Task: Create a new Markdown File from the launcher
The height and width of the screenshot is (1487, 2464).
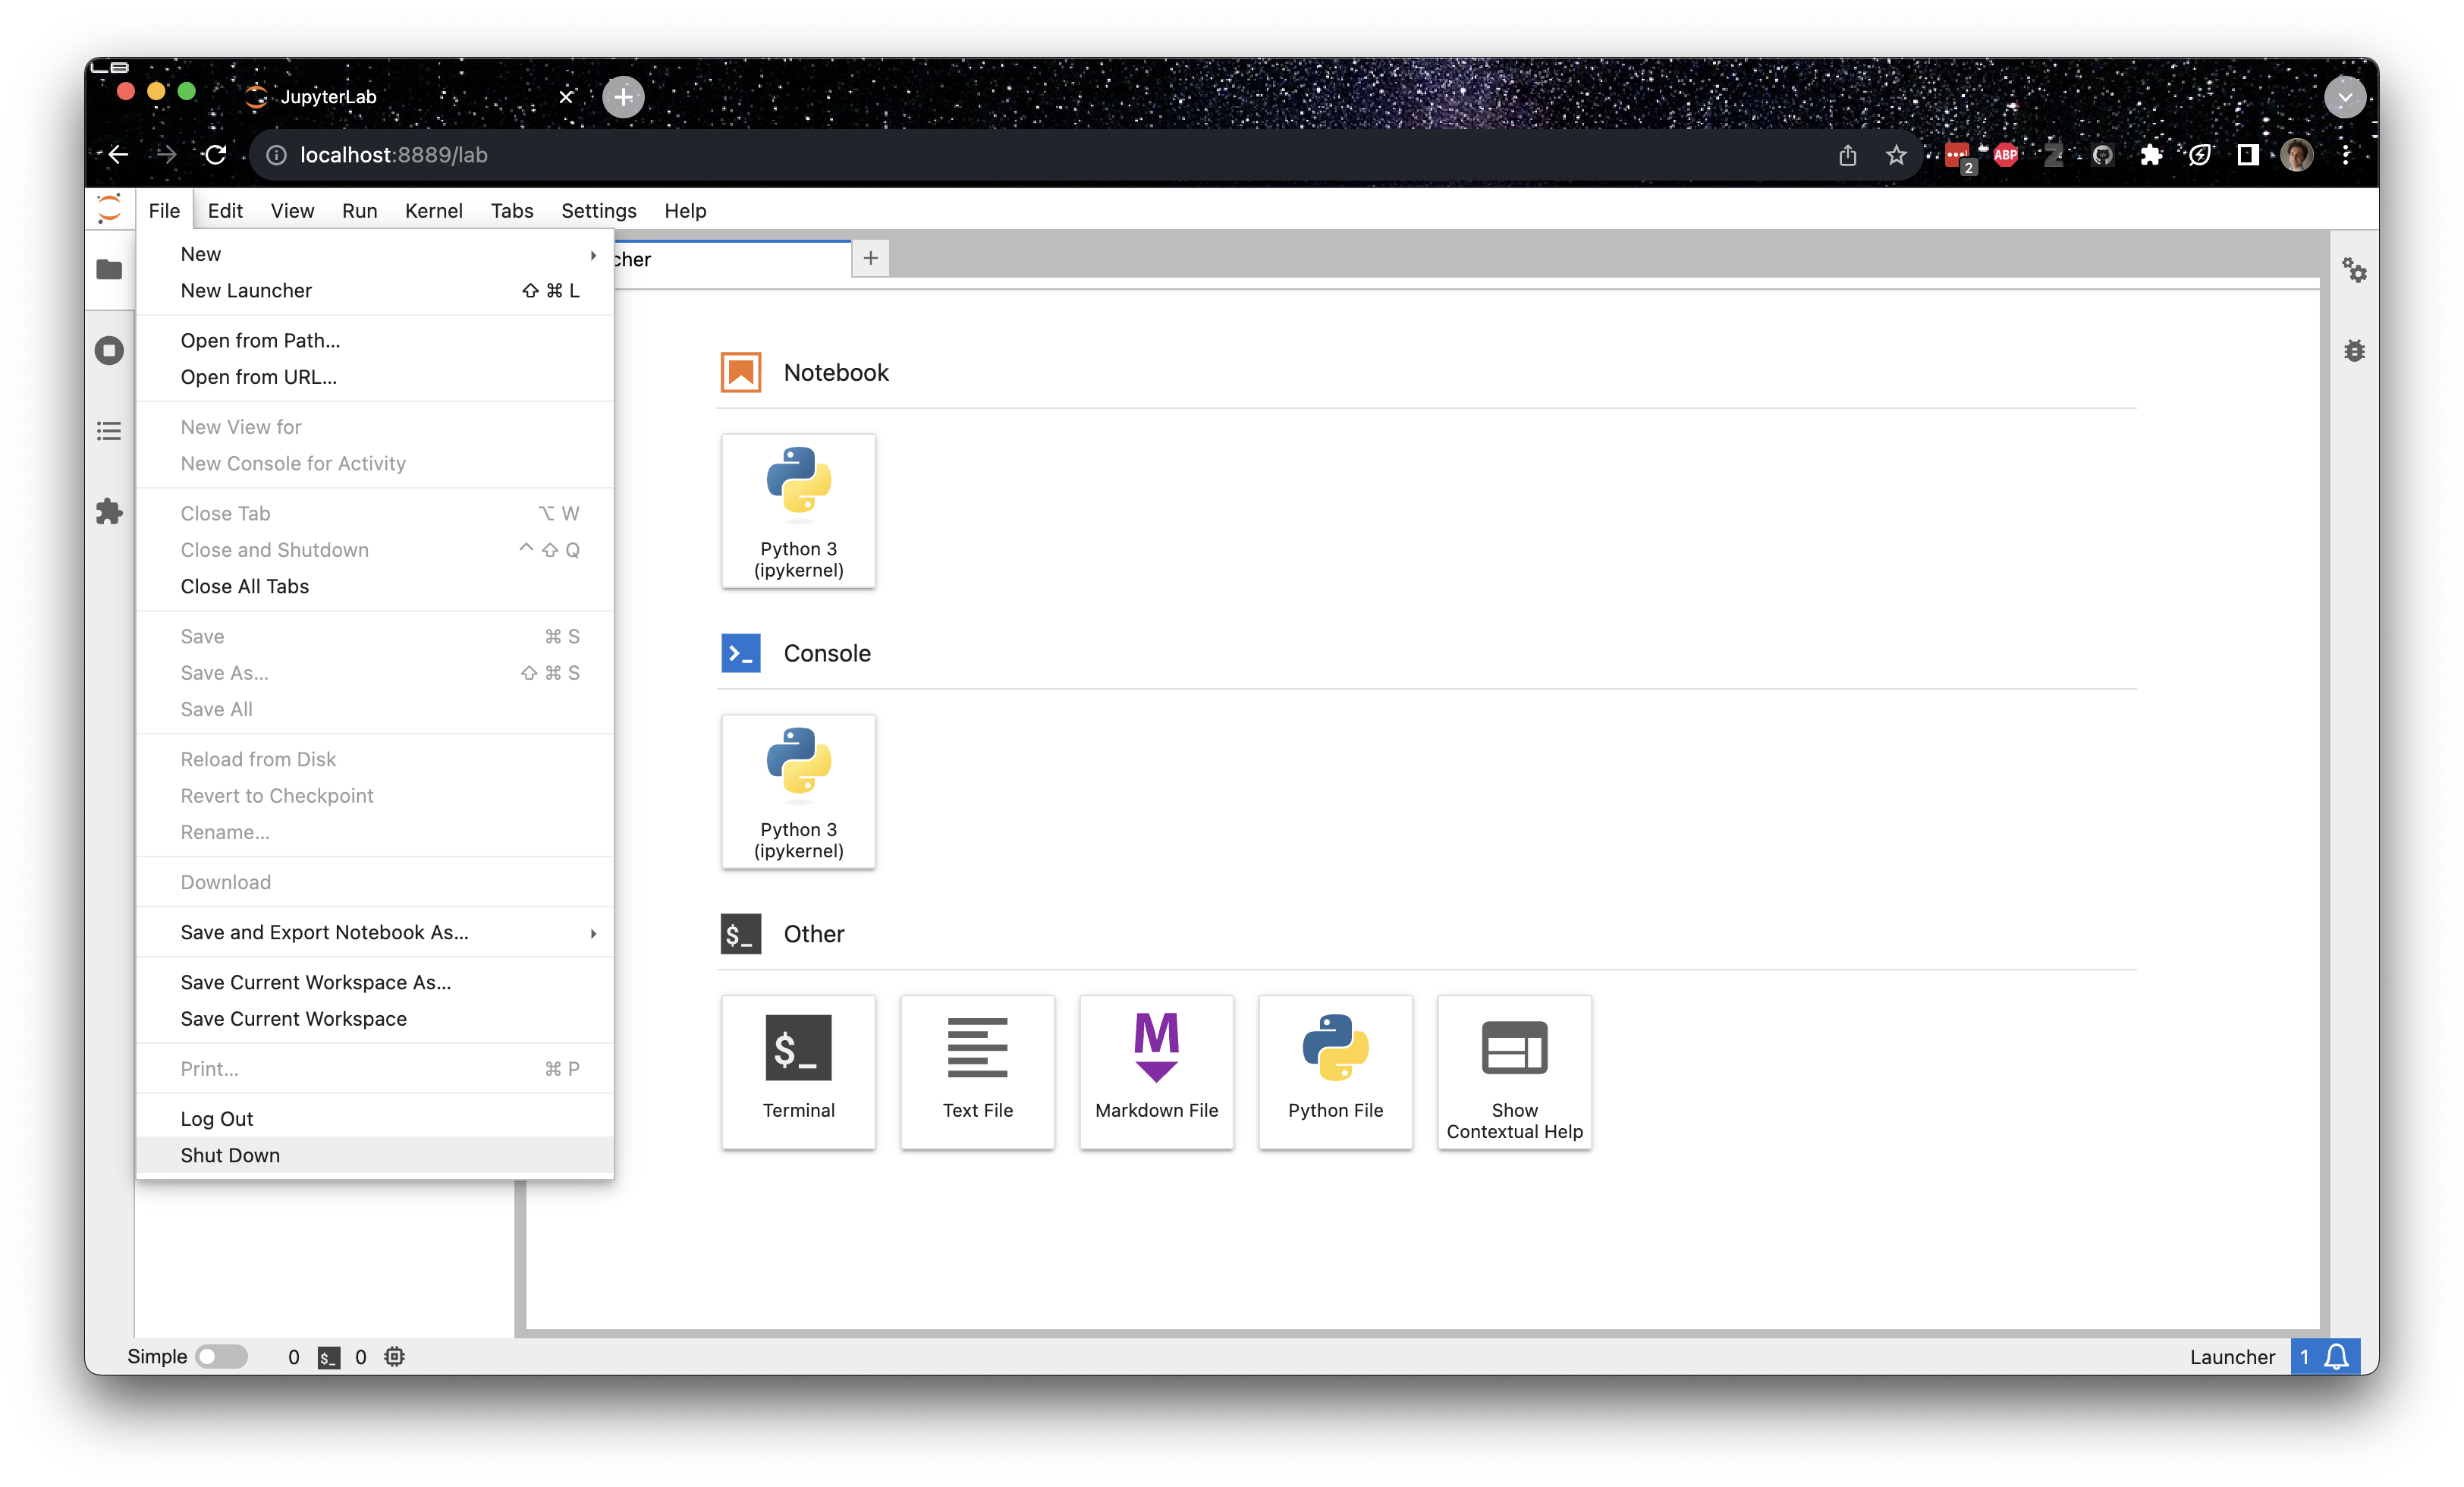Action: 1156,1072
